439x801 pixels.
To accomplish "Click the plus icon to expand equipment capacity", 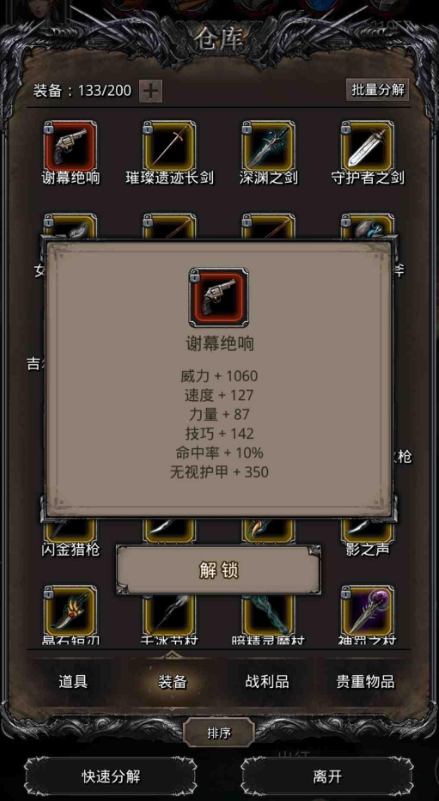I will tap(151, 91).
